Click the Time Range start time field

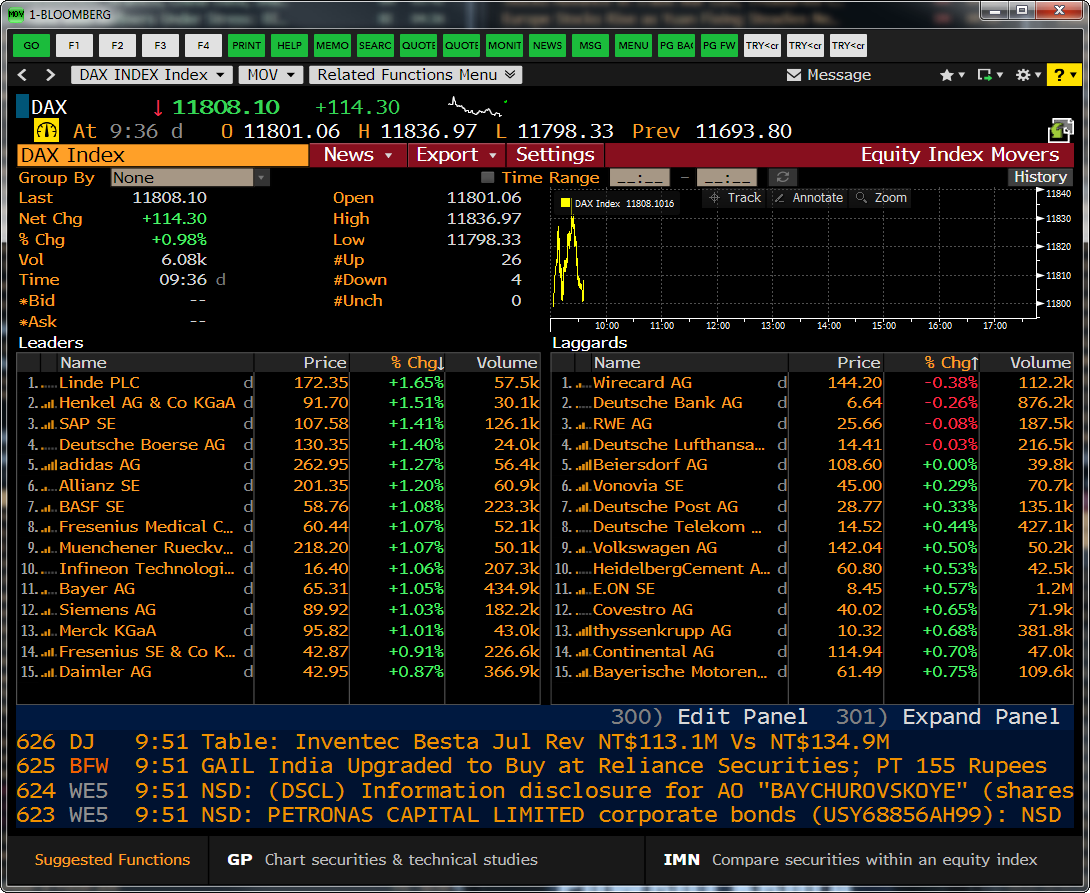[639, 178]
